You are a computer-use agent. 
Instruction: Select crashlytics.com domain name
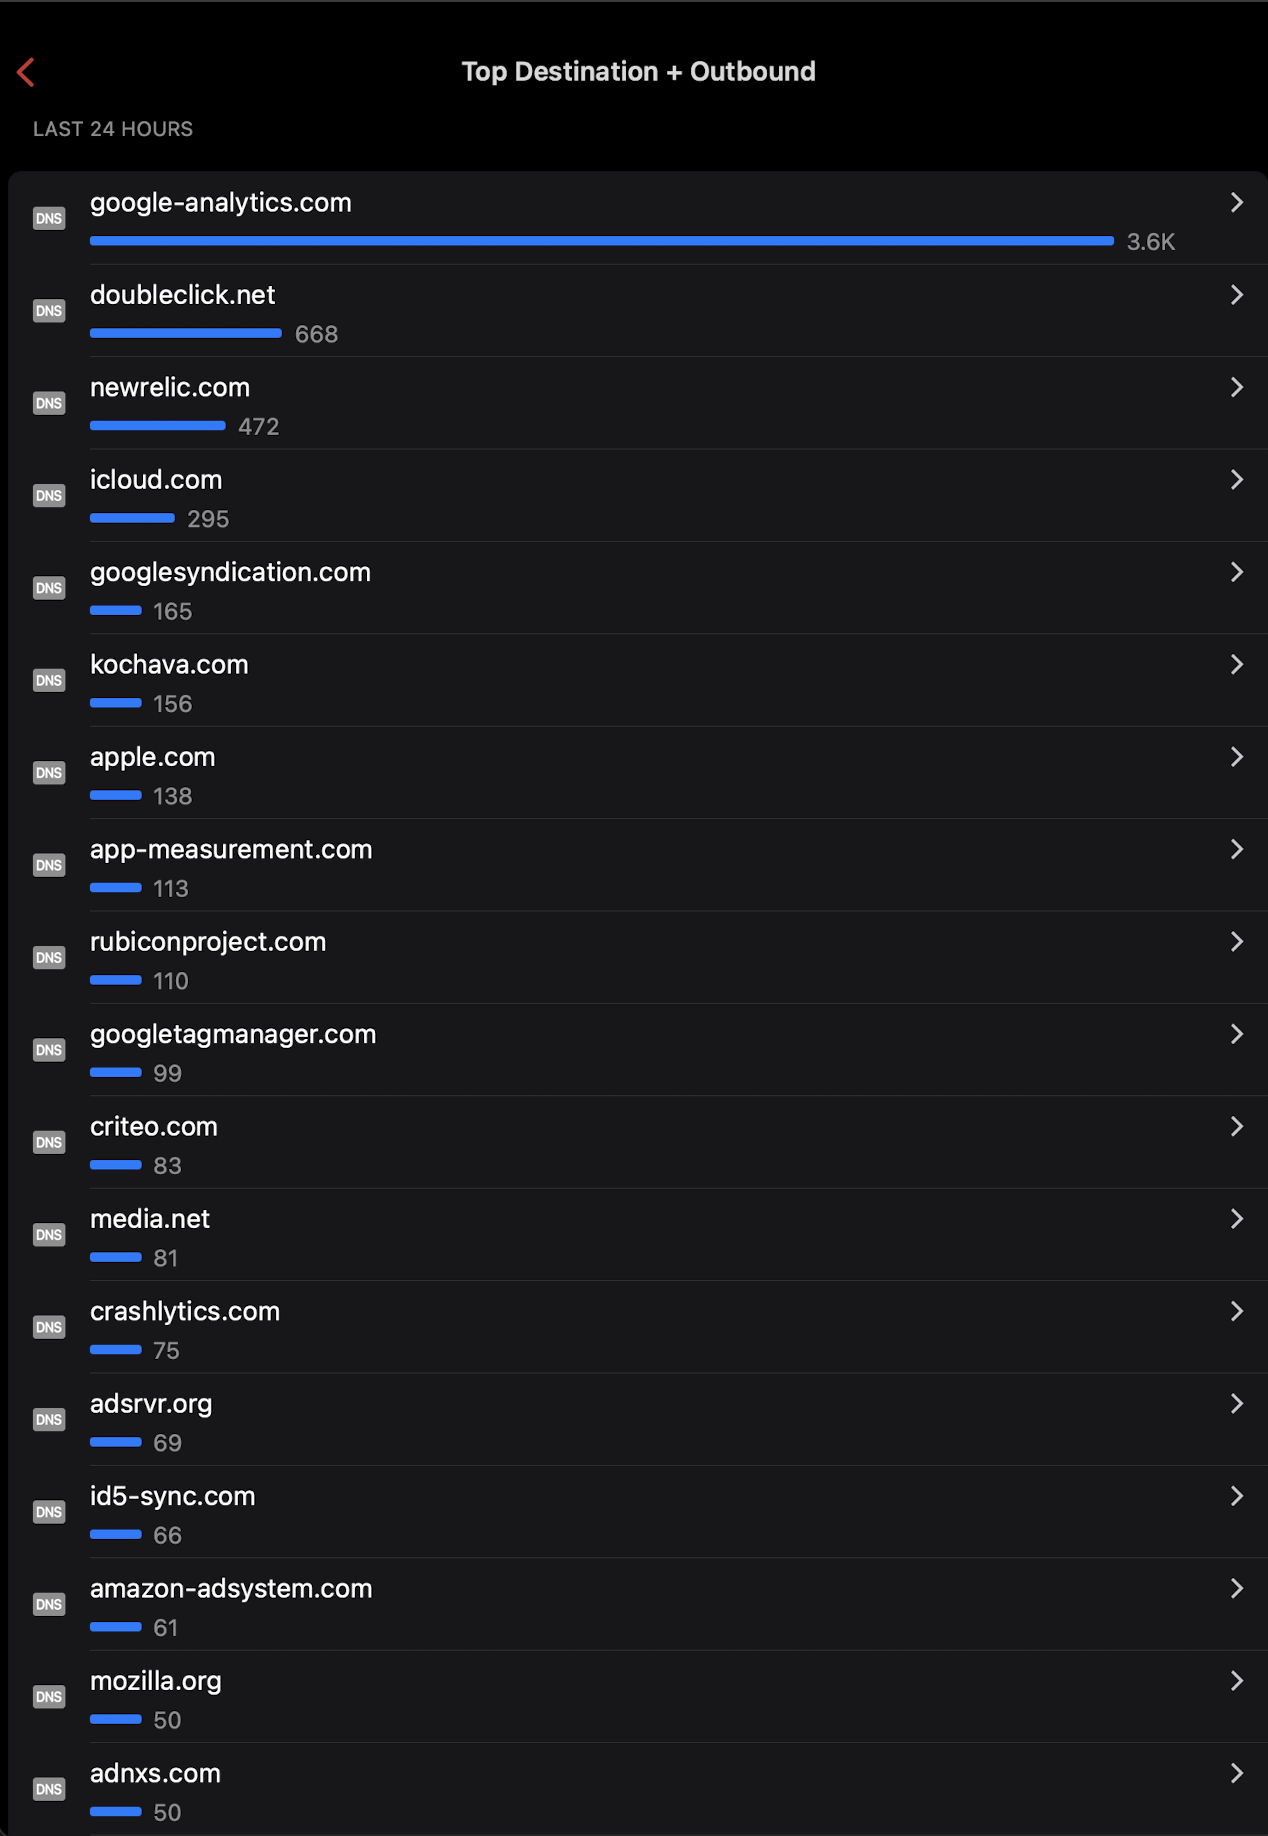(185, 1311)
